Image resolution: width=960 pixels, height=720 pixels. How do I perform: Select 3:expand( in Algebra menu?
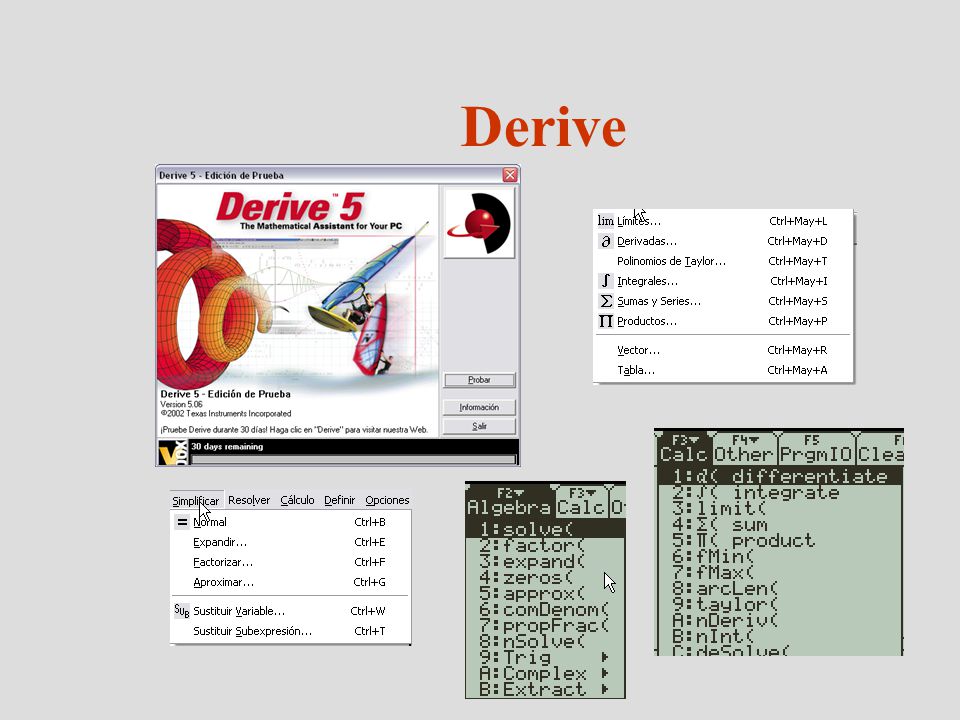546,561
